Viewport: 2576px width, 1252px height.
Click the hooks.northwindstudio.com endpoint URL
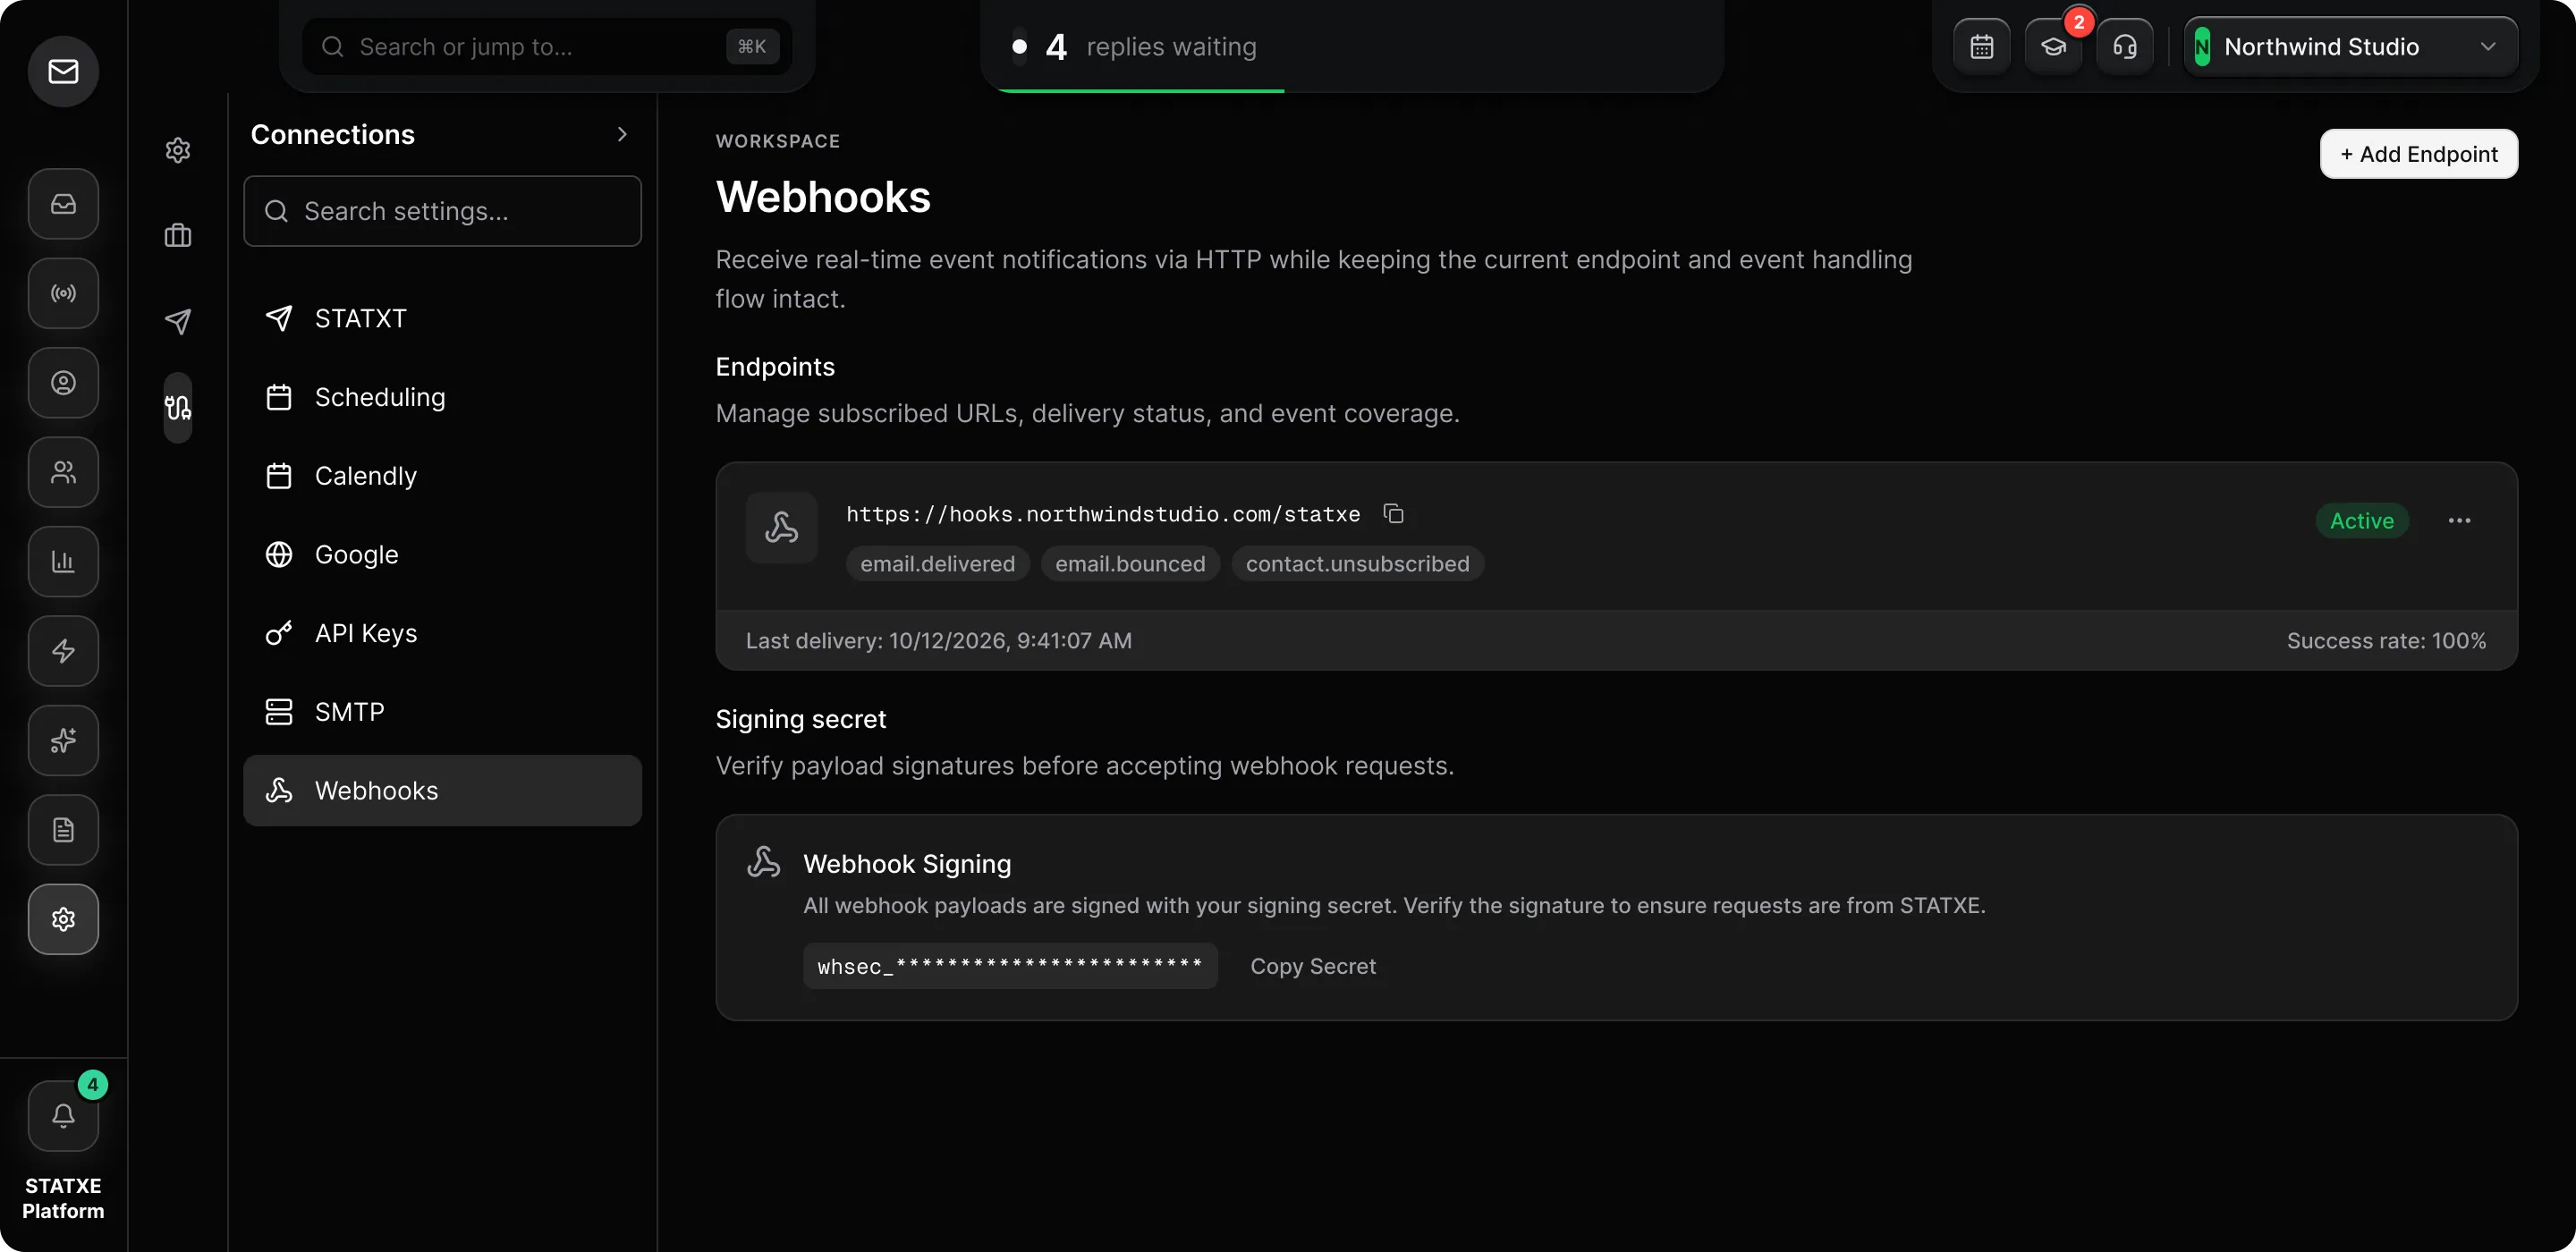1103,514
